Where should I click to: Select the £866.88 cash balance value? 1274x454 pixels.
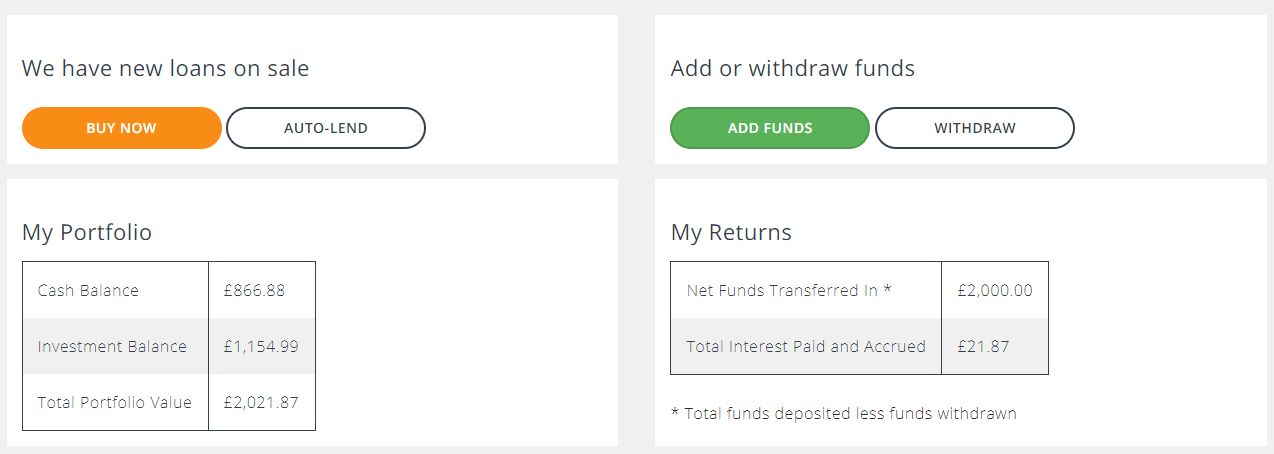pos(255,291)
